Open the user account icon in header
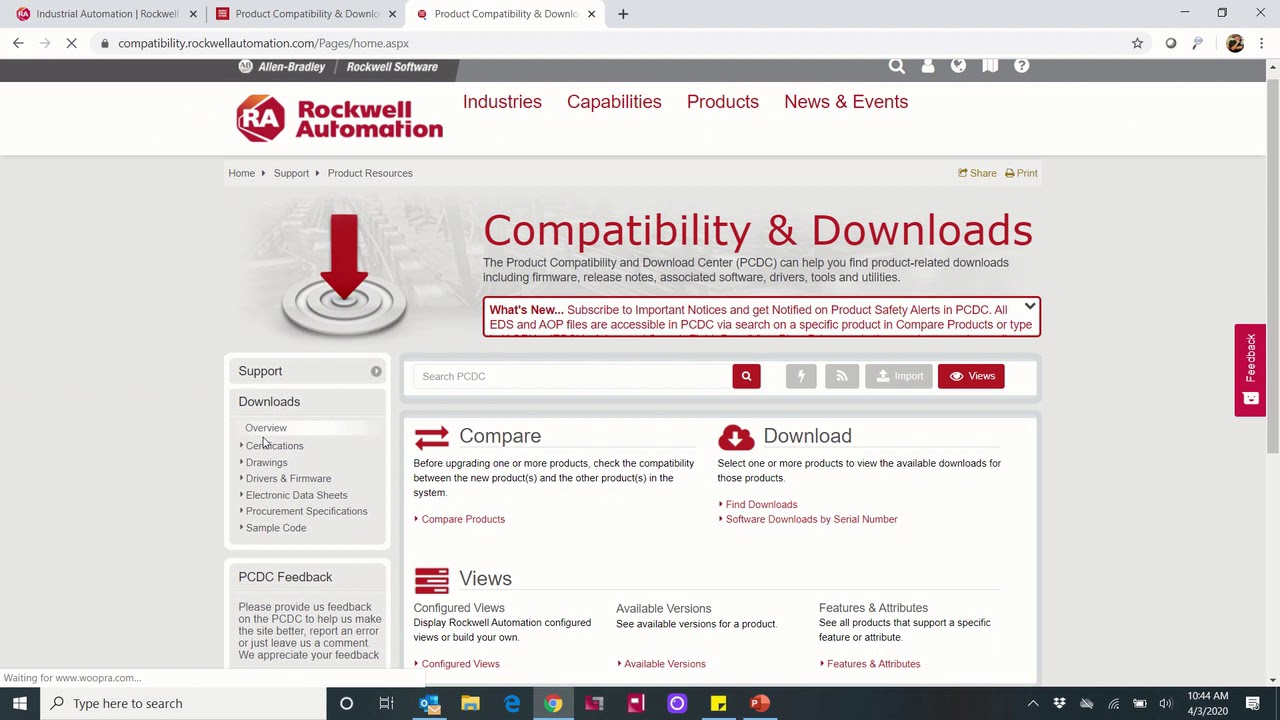1280x720 pixels. pyautogui.click(x=928, y=66)
